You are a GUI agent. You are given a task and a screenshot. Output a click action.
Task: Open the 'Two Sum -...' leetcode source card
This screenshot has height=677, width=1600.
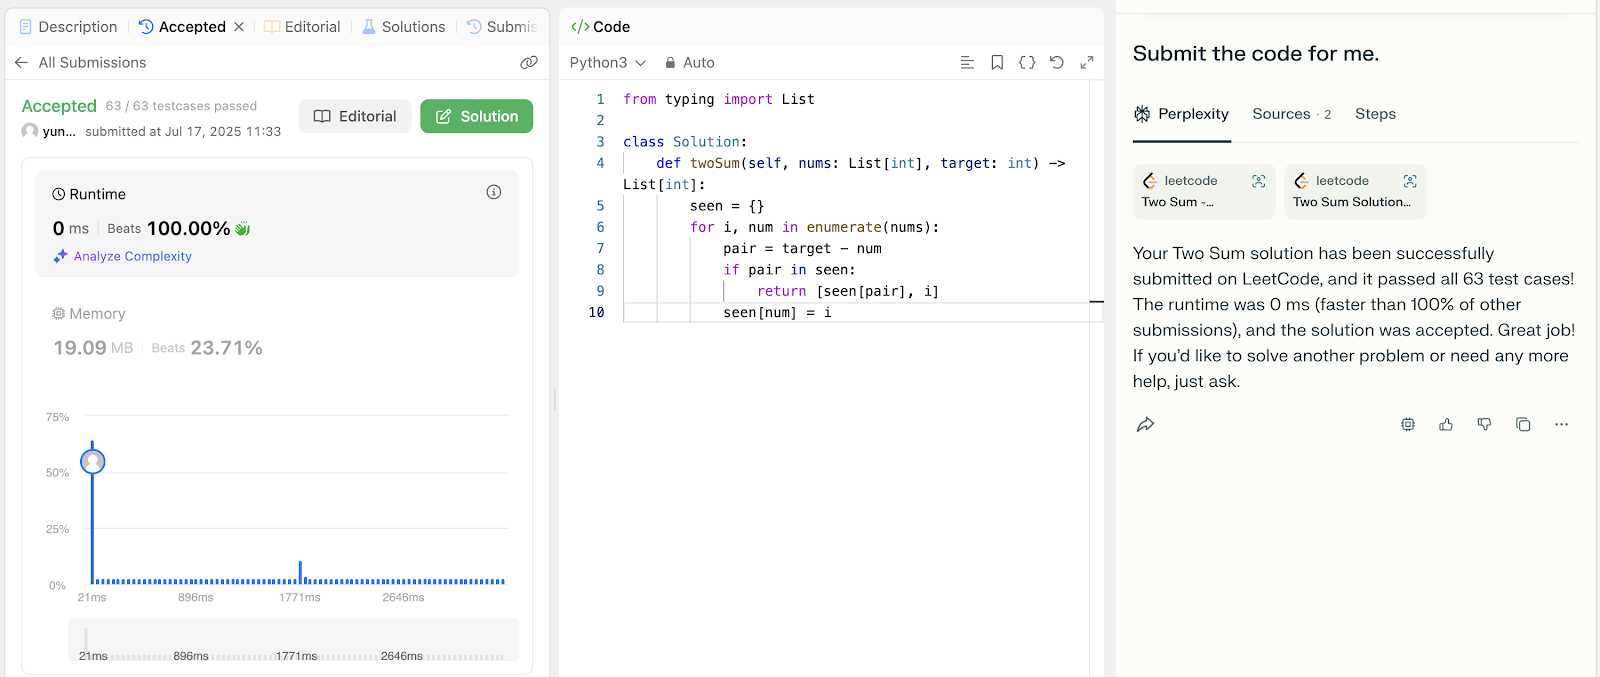(x=1204, y=191)
